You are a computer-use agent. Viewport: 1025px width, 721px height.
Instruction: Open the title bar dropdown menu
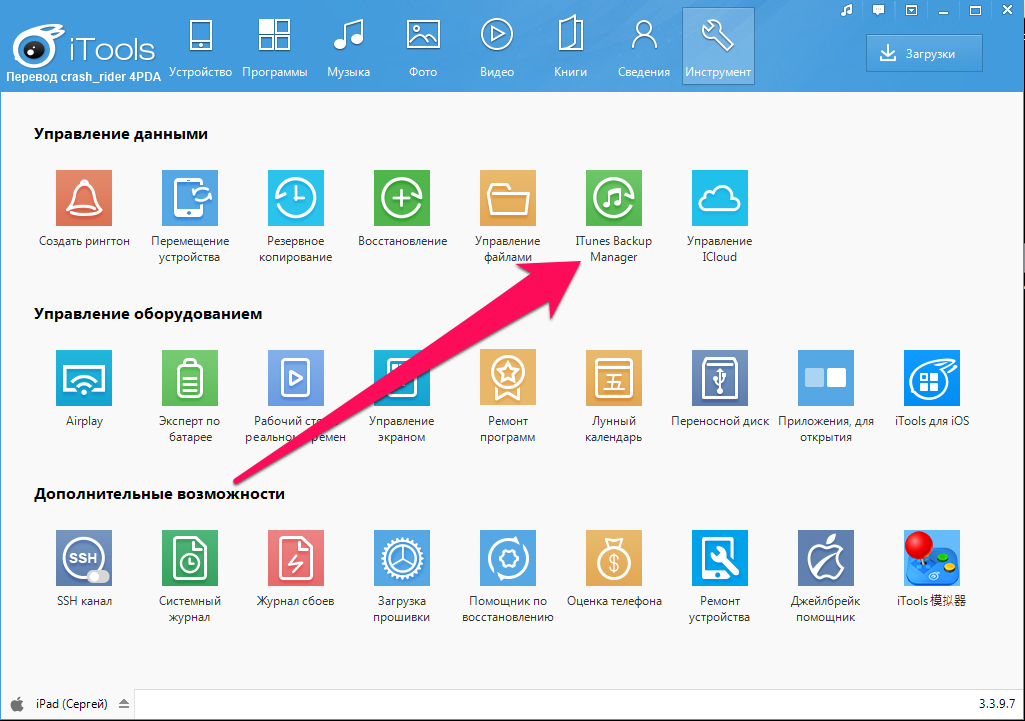pos(910,10)
